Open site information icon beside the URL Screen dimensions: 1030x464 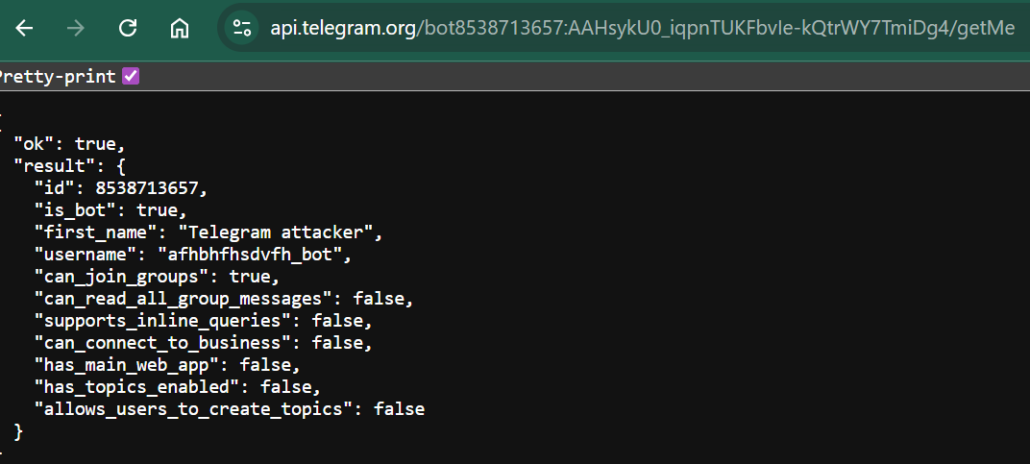(x=242, y=28)
